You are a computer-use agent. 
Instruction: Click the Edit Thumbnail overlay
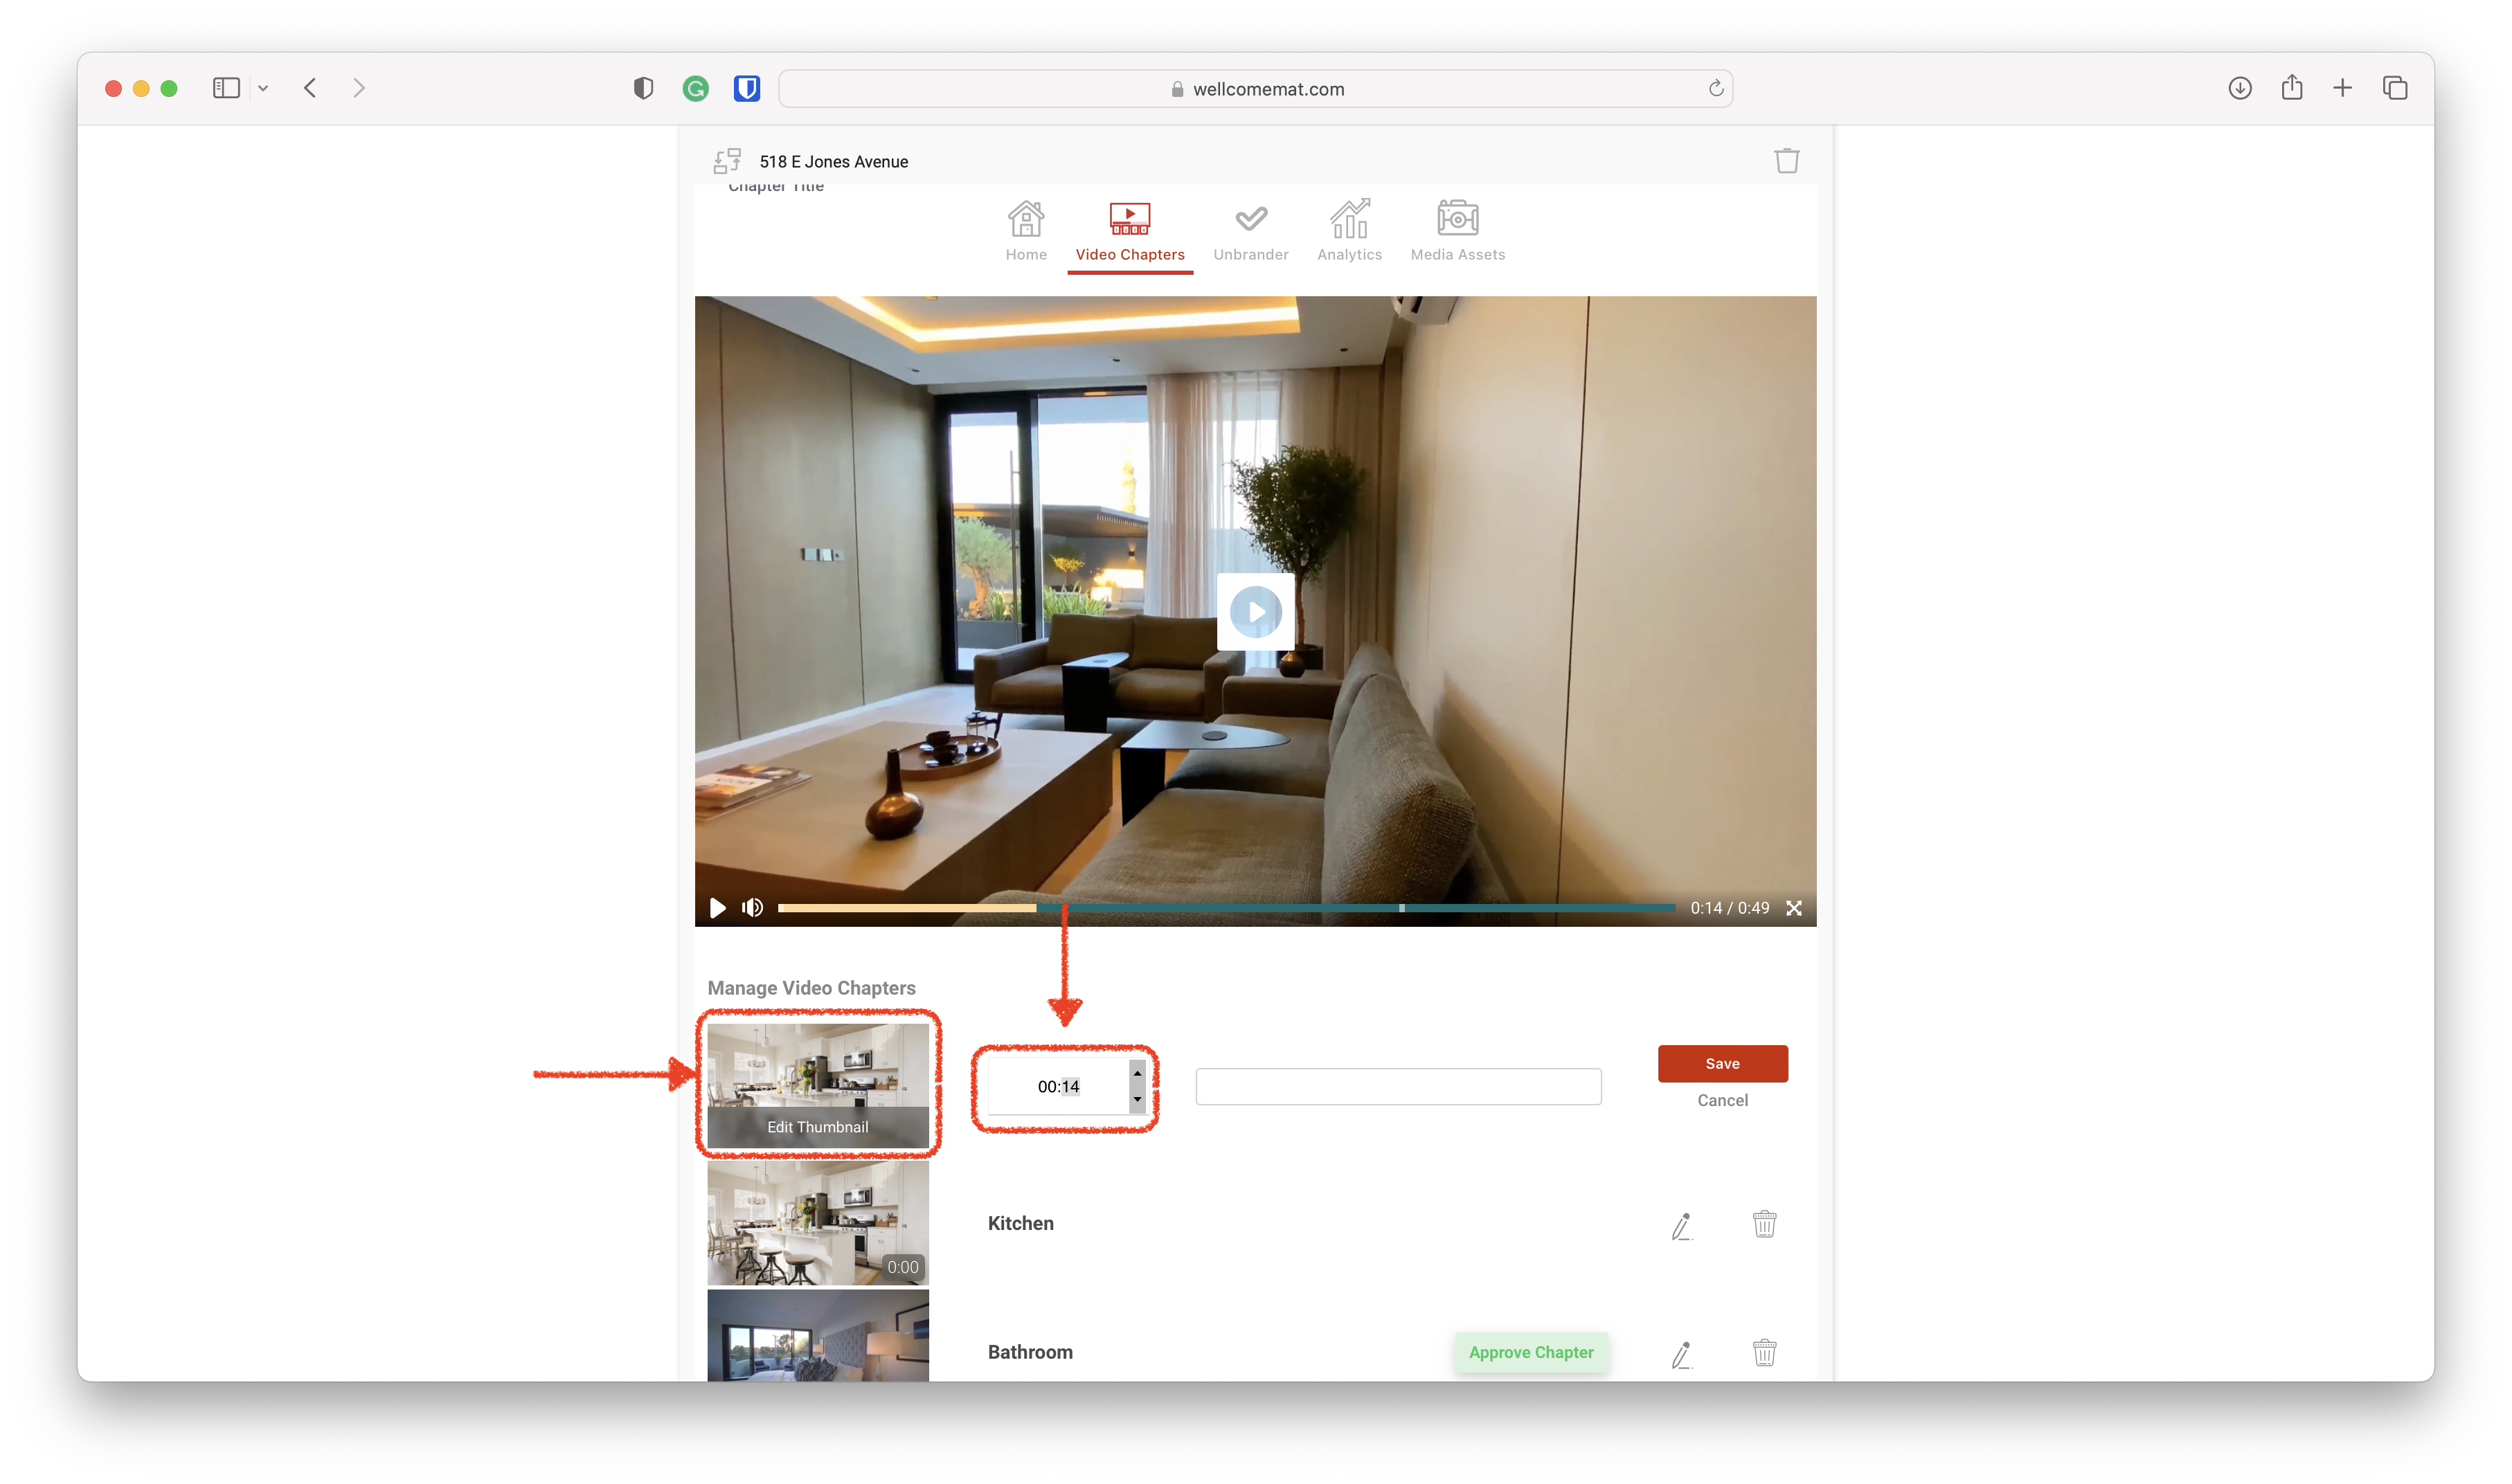coord(817,1127)
